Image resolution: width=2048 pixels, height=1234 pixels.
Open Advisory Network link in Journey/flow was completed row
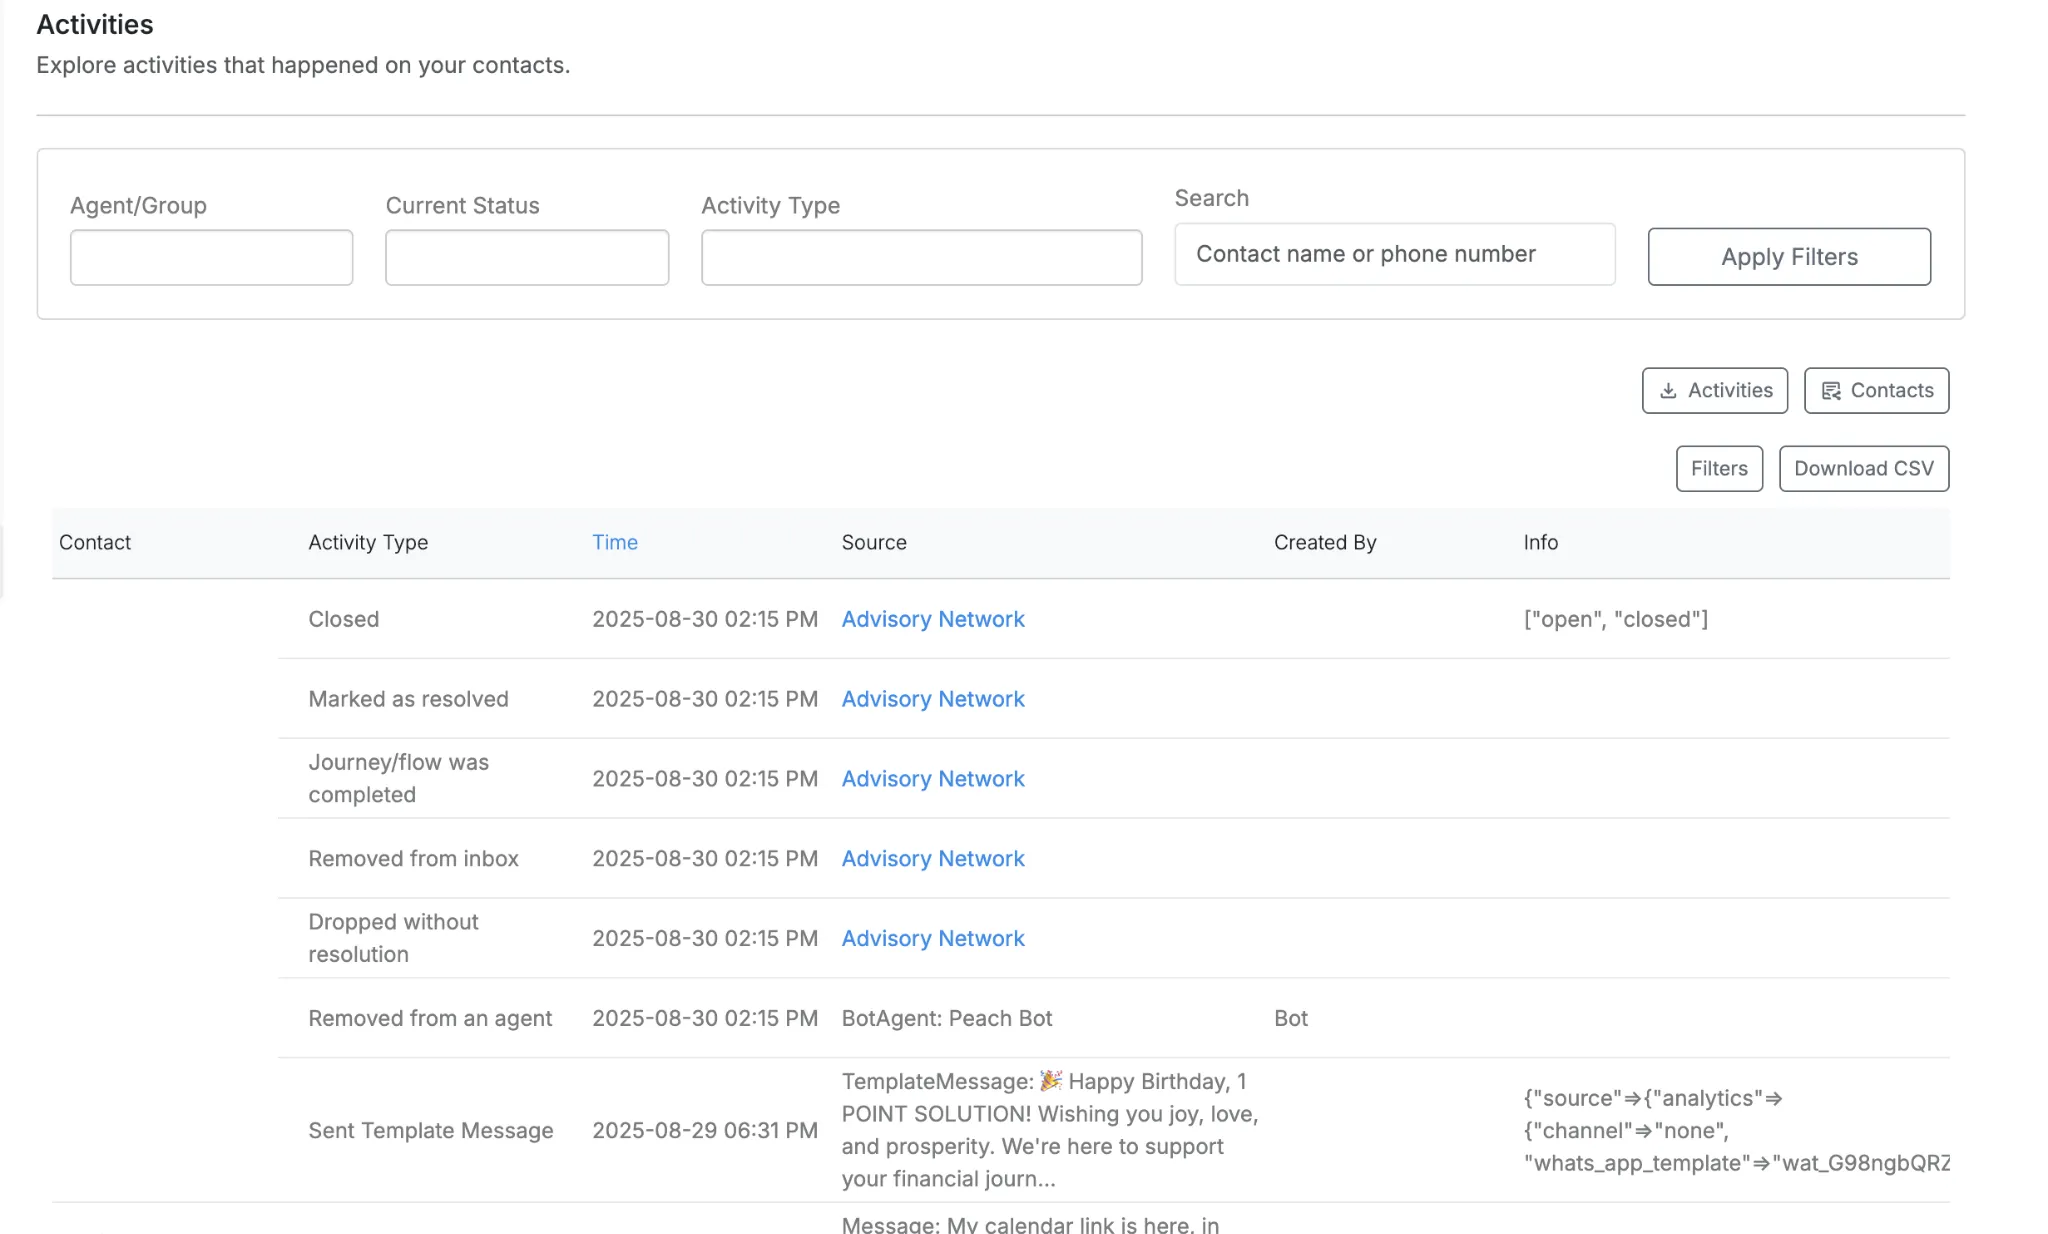coord(932,779)
